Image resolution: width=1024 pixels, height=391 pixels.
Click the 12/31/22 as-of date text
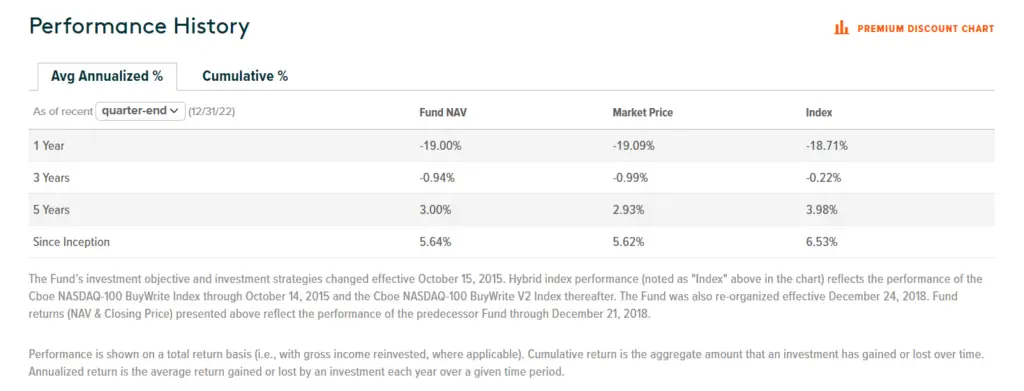[x=212, y=112]
